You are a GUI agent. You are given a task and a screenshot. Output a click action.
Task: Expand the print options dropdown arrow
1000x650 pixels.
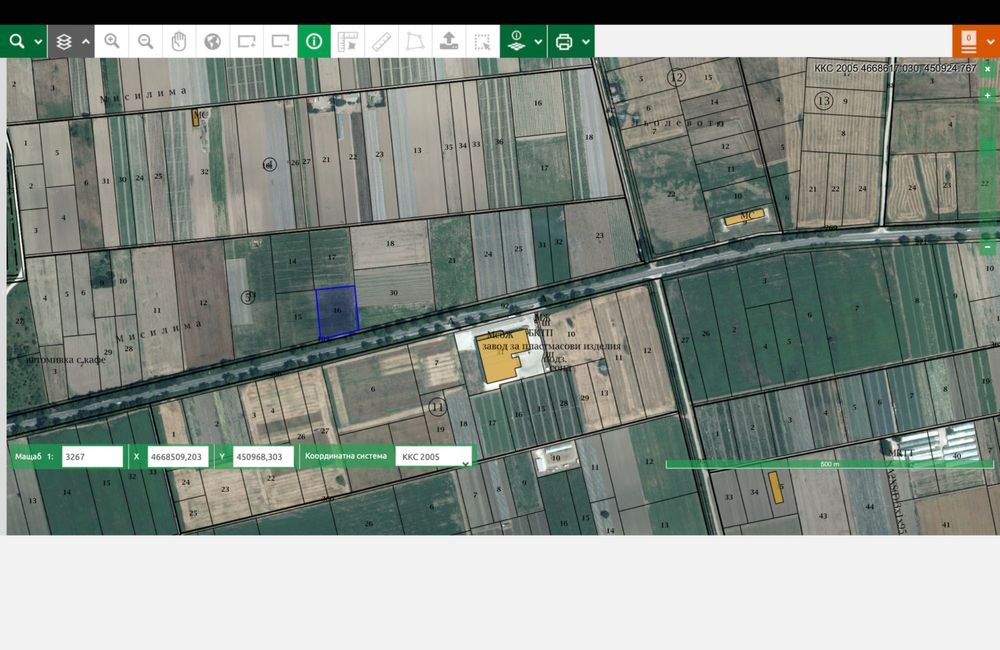point(585,41)
